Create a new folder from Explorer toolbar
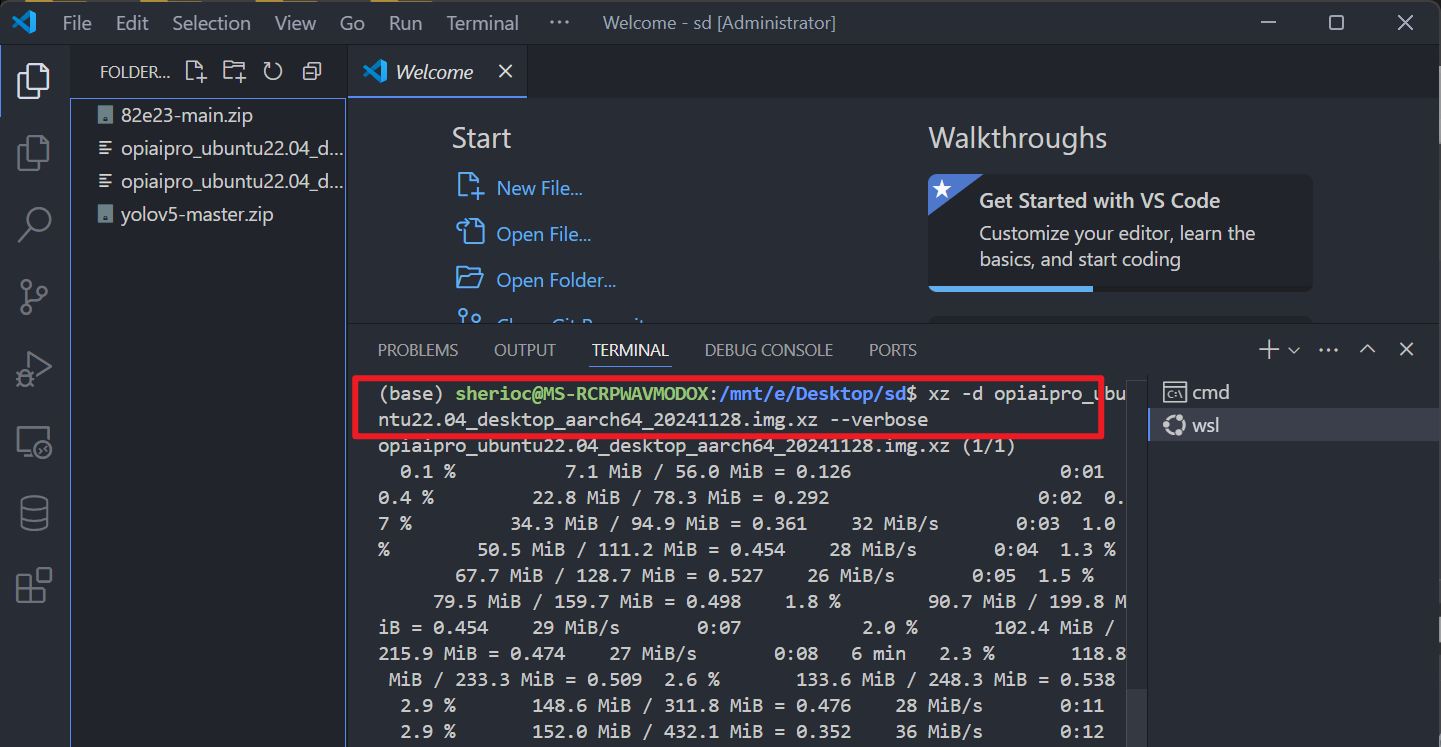The image size is (1441, 747). tap(234, 71)
